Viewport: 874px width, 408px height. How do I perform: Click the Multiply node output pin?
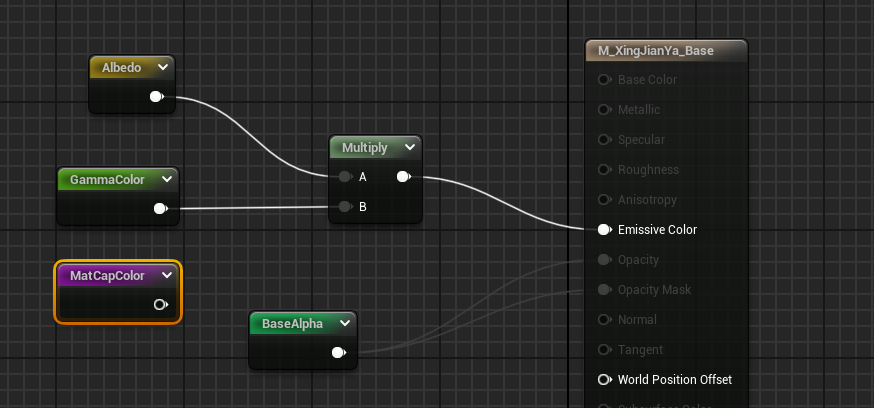[x=402, y=177]
